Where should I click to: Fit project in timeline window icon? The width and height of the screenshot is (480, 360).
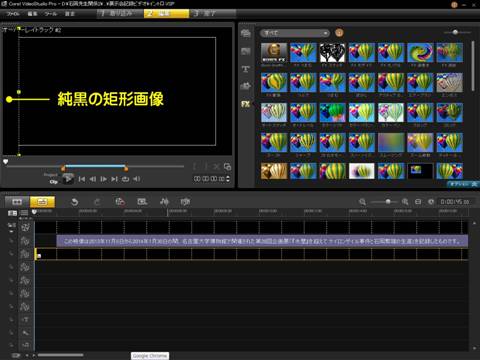coord(418,202)
